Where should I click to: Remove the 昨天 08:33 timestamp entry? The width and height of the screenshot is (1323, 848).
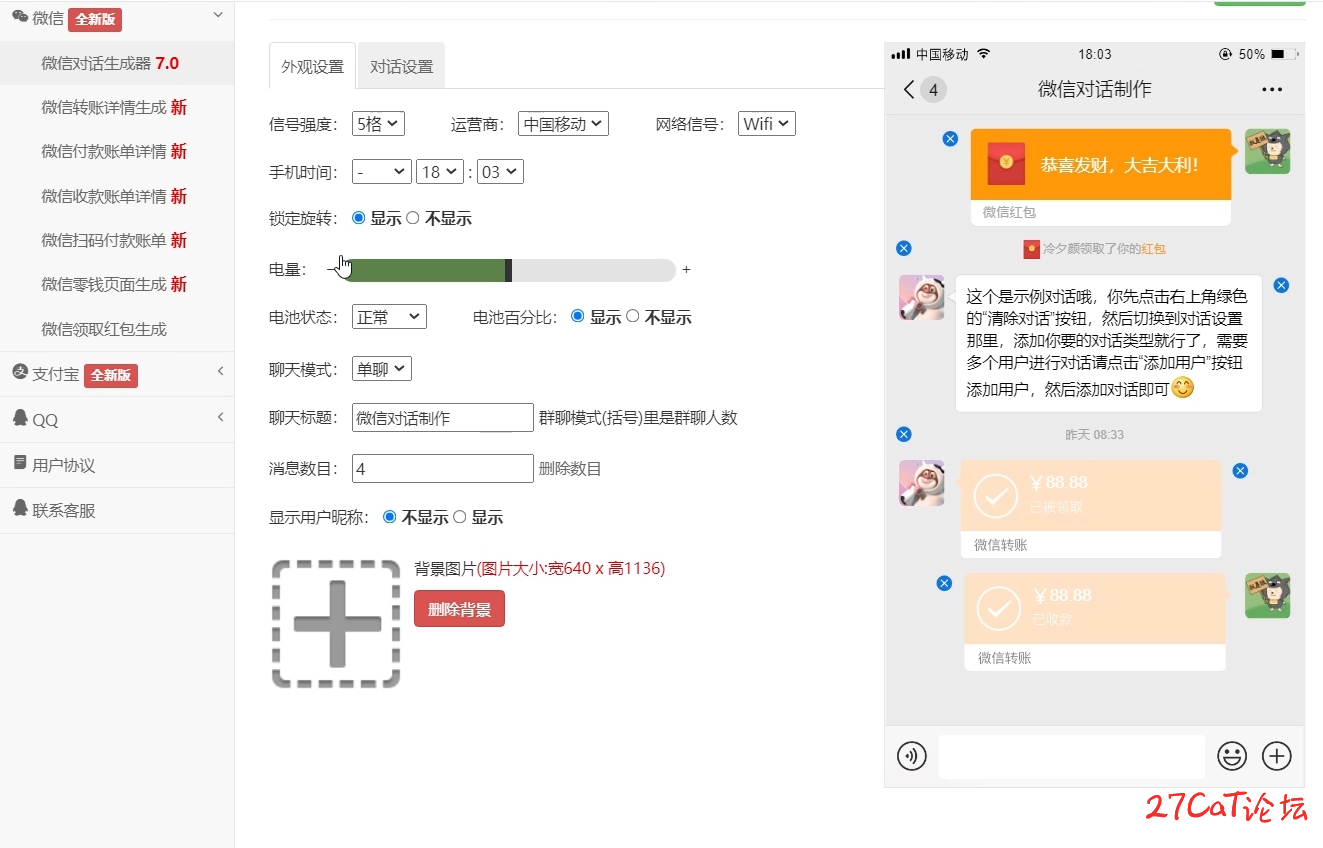tap(904, 434)
